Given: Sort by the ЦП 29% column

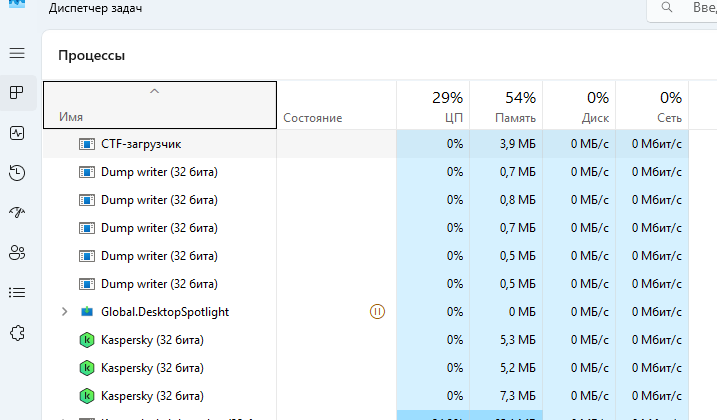Looking at the screenshot, I should click(x=433, y=105).
